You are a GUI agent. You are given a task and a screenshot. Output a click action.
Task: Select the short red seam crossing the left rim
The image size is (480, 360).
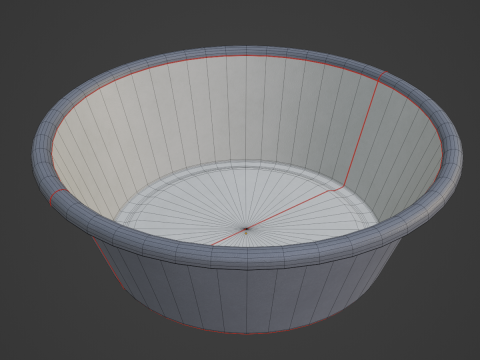[57, 197]
